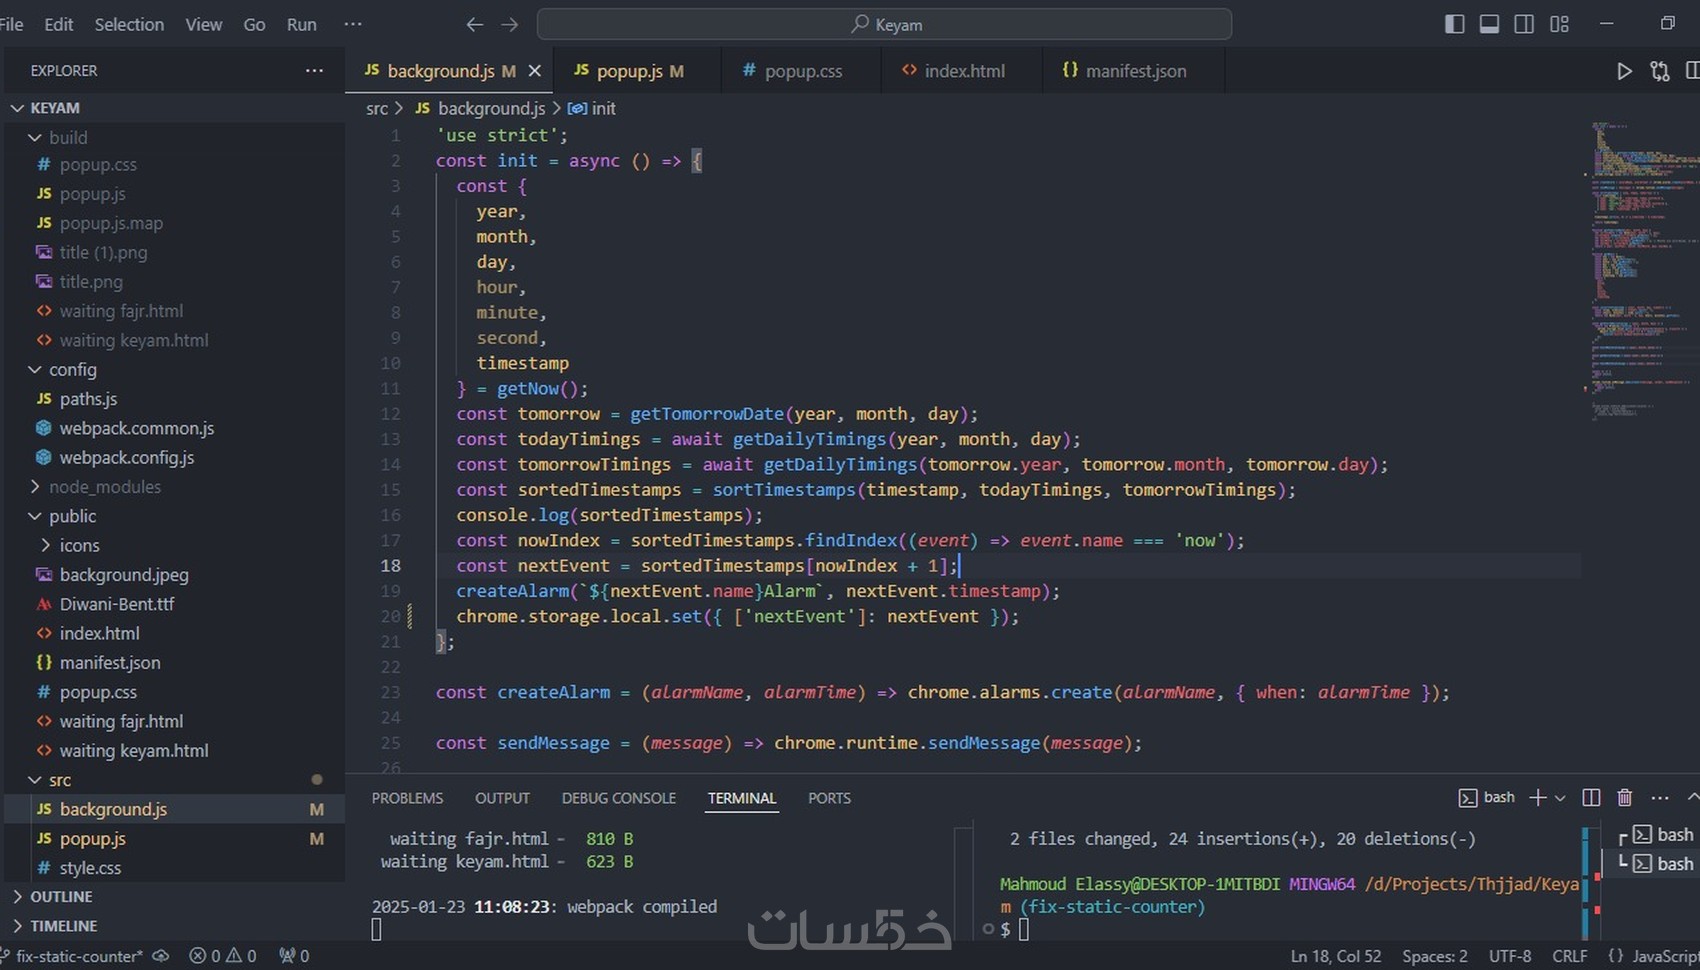Create a new terminal with the plus icon
This screenshot has height=970, width=1700.
(x=1538, y=797)
